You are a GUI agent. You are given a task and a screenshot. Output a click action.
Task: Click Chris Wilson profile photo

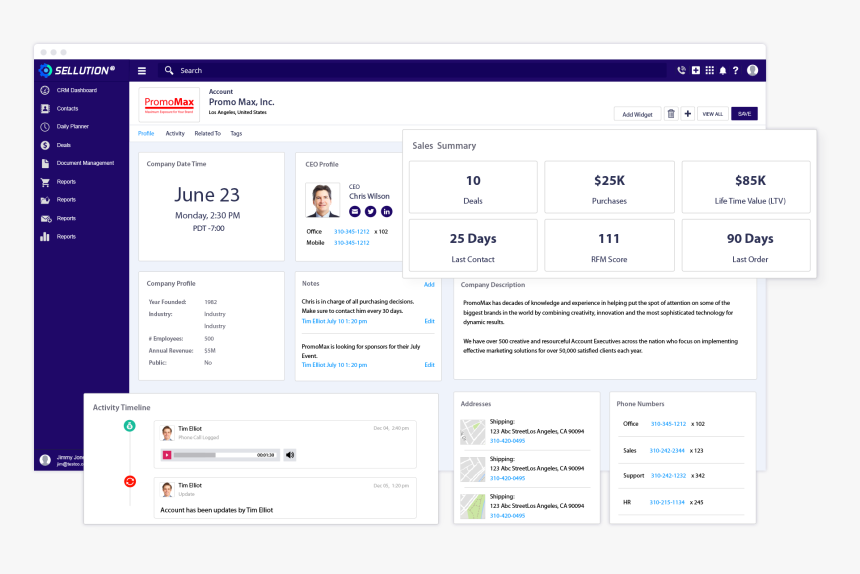tap(322, 200)
